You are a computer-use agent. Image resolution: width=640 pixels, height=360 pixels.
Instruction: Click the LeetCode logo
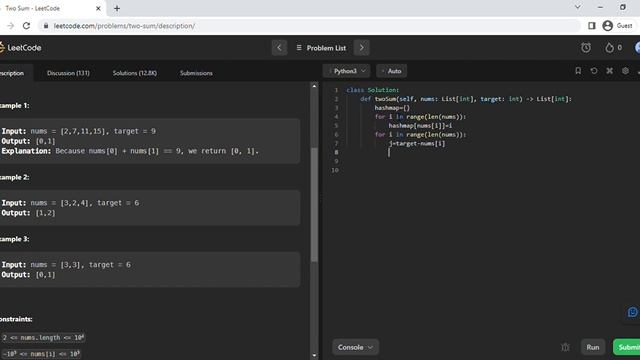(x=20, y=48)
